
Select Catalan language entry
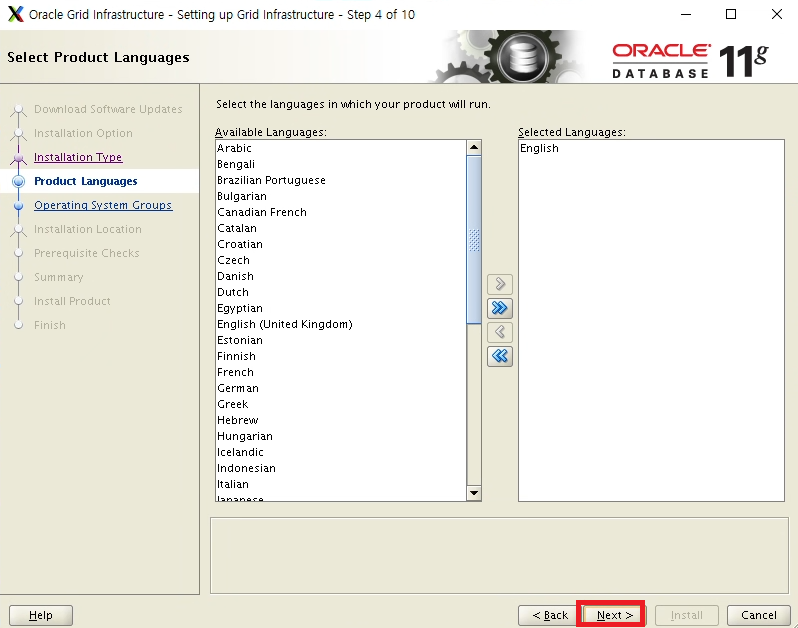pos(340,229)
